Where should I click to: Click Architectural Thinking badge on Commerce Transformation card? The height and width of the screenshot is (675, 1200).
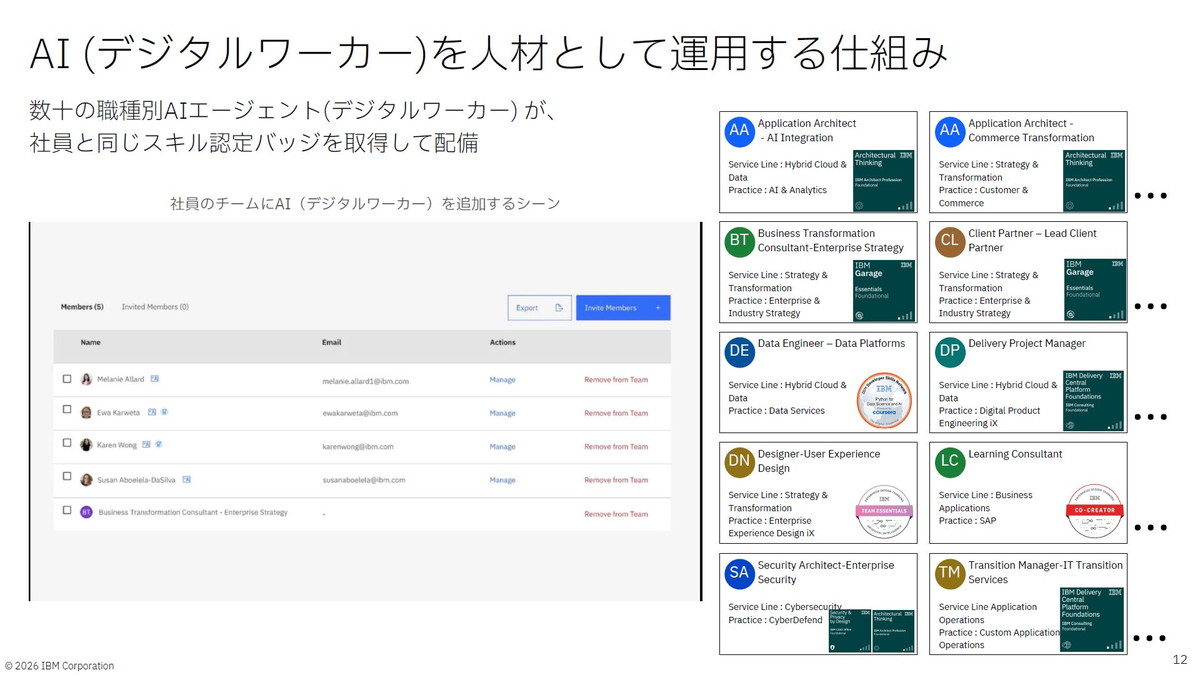[x=1094, y=181]
